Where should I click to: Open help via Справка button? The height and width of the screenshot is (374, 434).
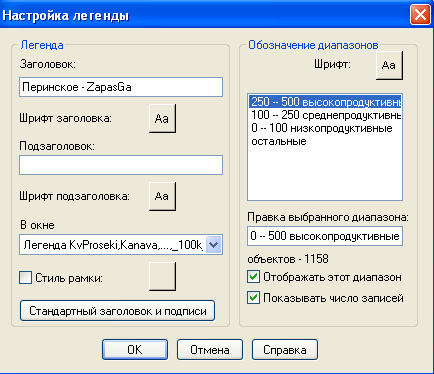click(285, 349)
